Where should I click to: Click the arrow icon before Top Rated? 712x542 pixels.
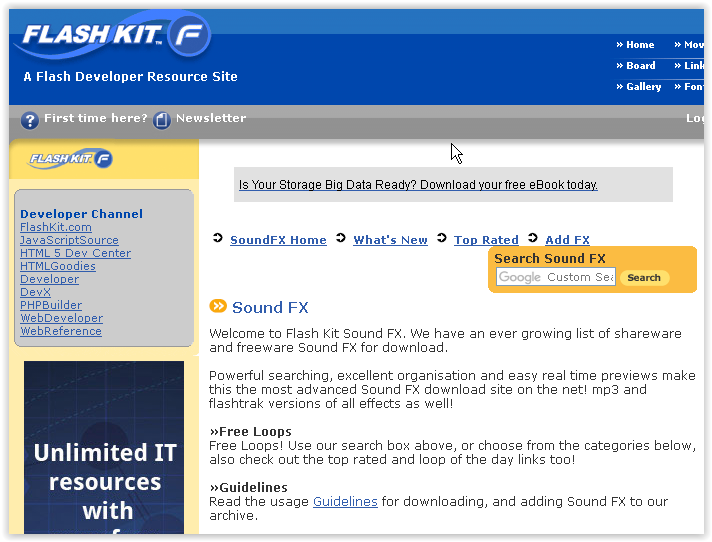pyautogui.click(x=442, y=238)
